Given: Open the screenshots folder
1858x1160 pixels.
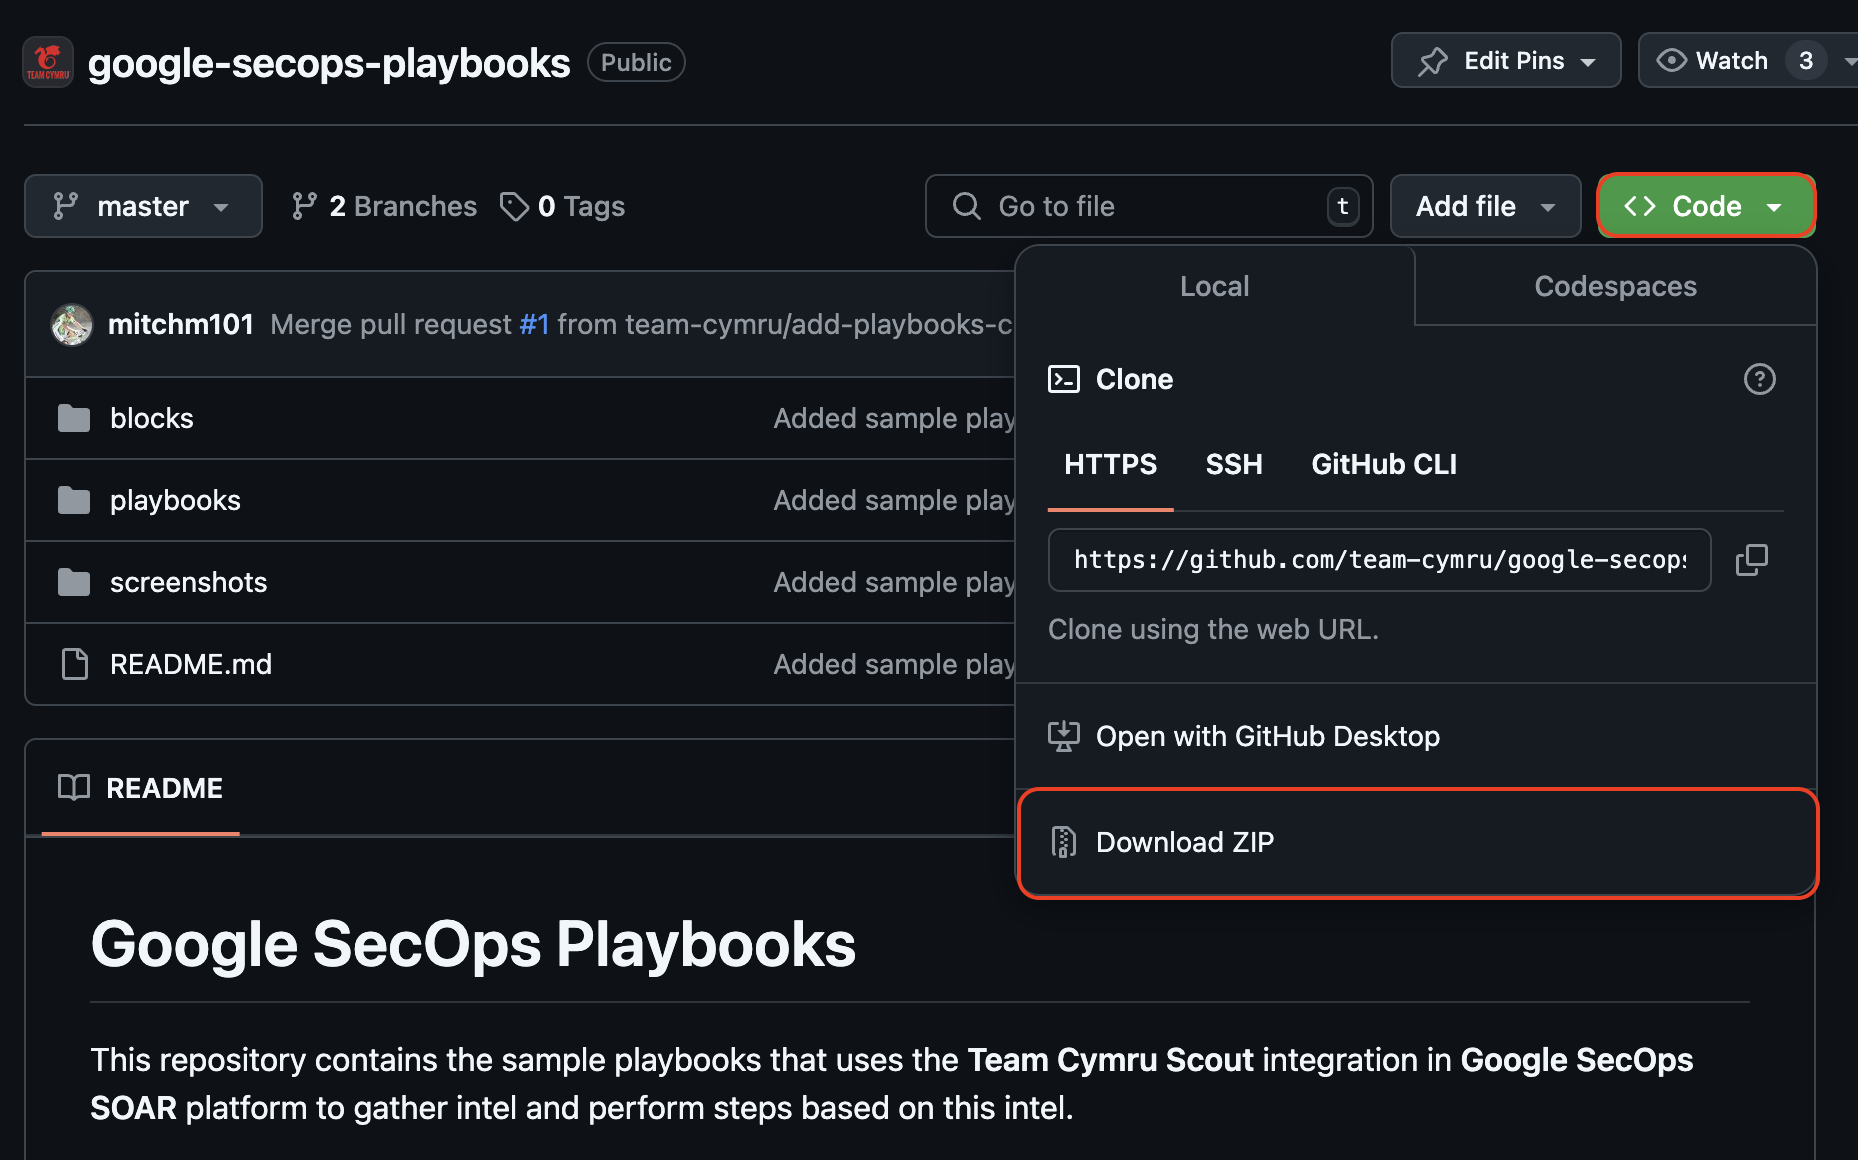Looking at the screenshot, I should point(188,582).
